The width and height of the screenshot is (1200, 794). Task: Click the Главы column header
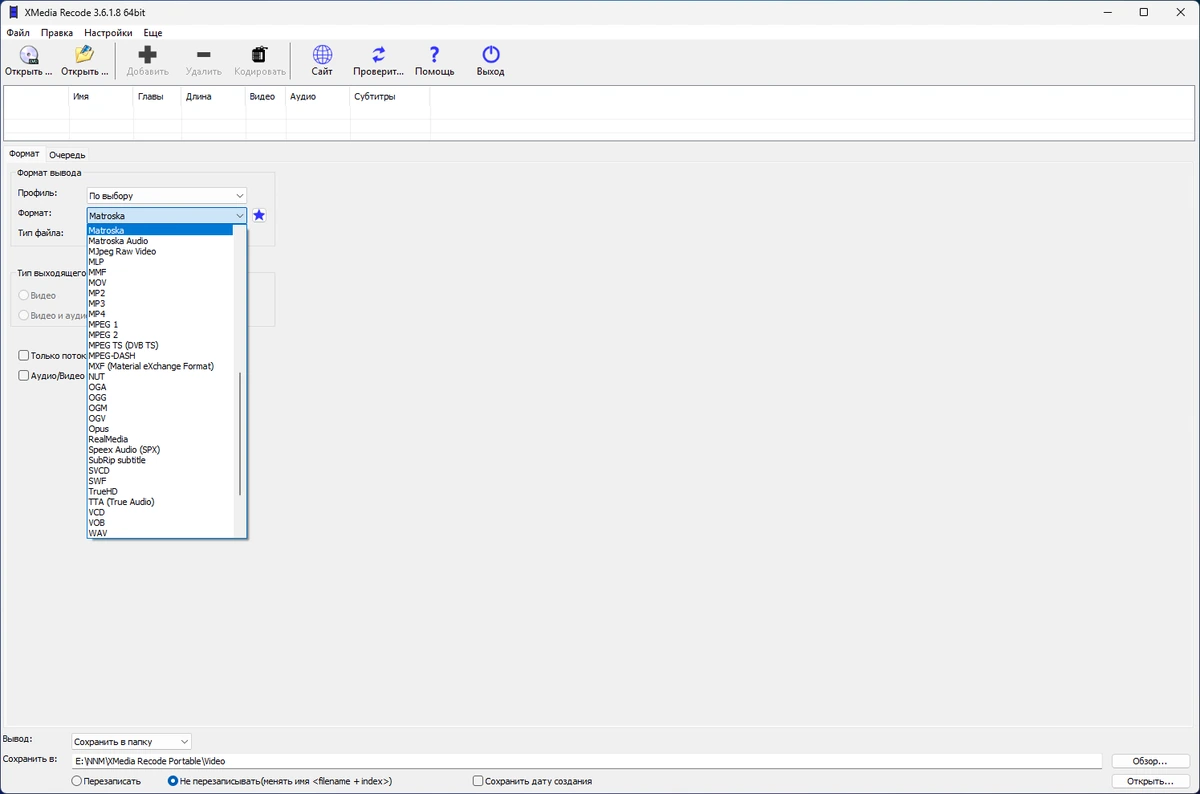(157, 97)
